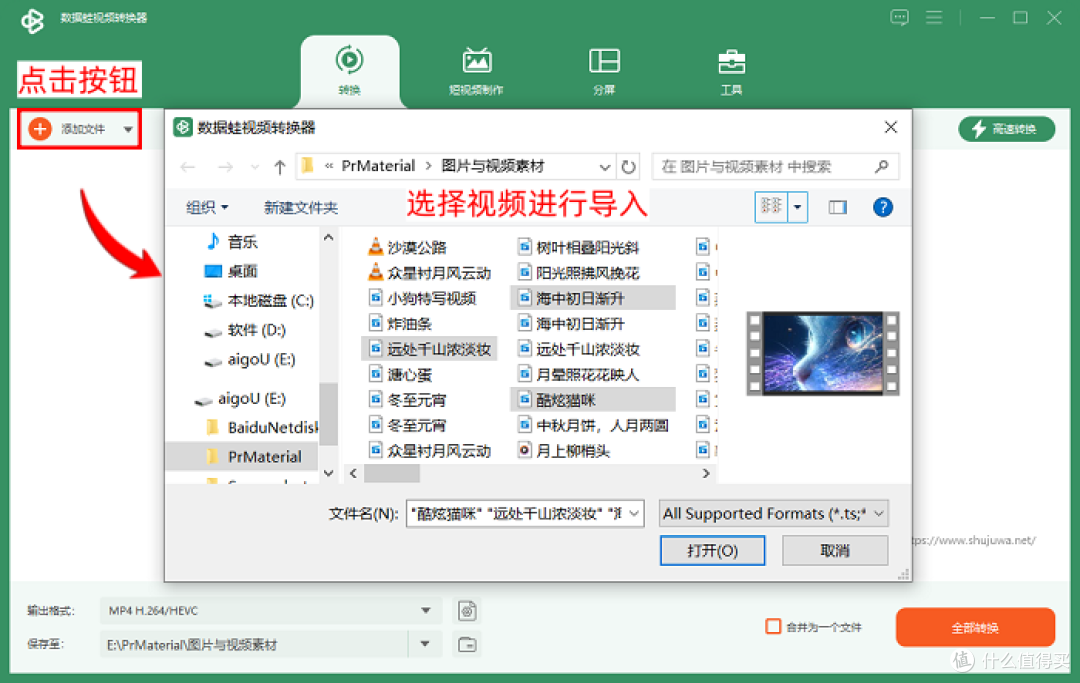This screenshot has height=683, width=1080.
Task: Switch to the 短视频制作 tab
Action: coord(476,71)
